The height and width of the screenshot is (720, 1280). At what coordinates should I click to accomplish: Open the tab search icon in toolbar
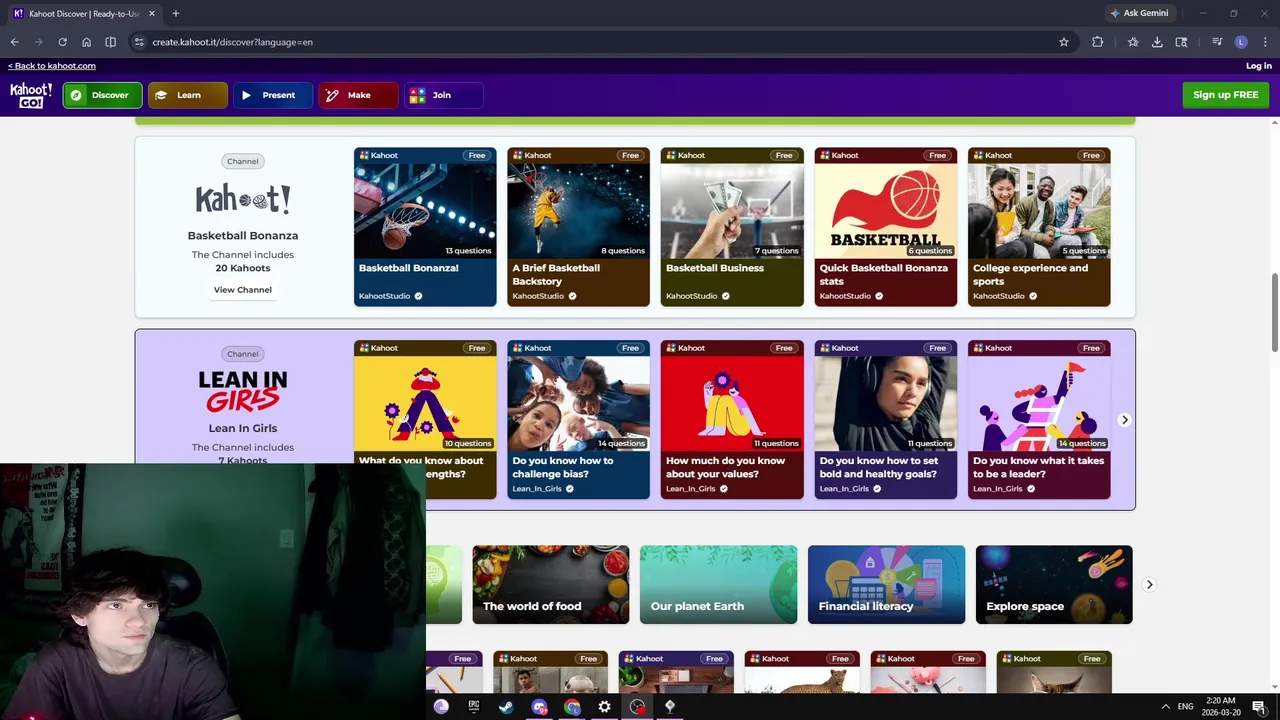click(x=1181, y=42)
